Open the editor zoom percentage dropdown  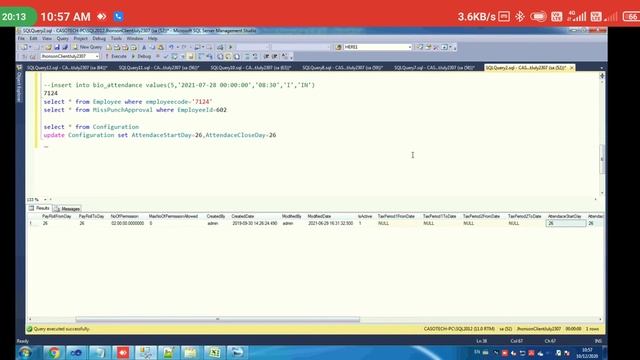(x=45, y=200)
